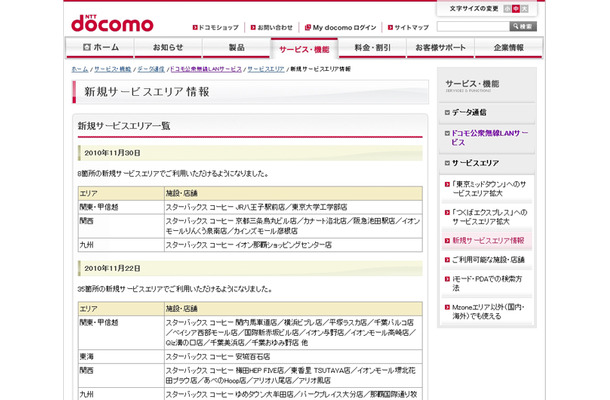Open 「東京ミッドタウン」へのサービスエリア拡大 sidebar link

coord(489,189)
